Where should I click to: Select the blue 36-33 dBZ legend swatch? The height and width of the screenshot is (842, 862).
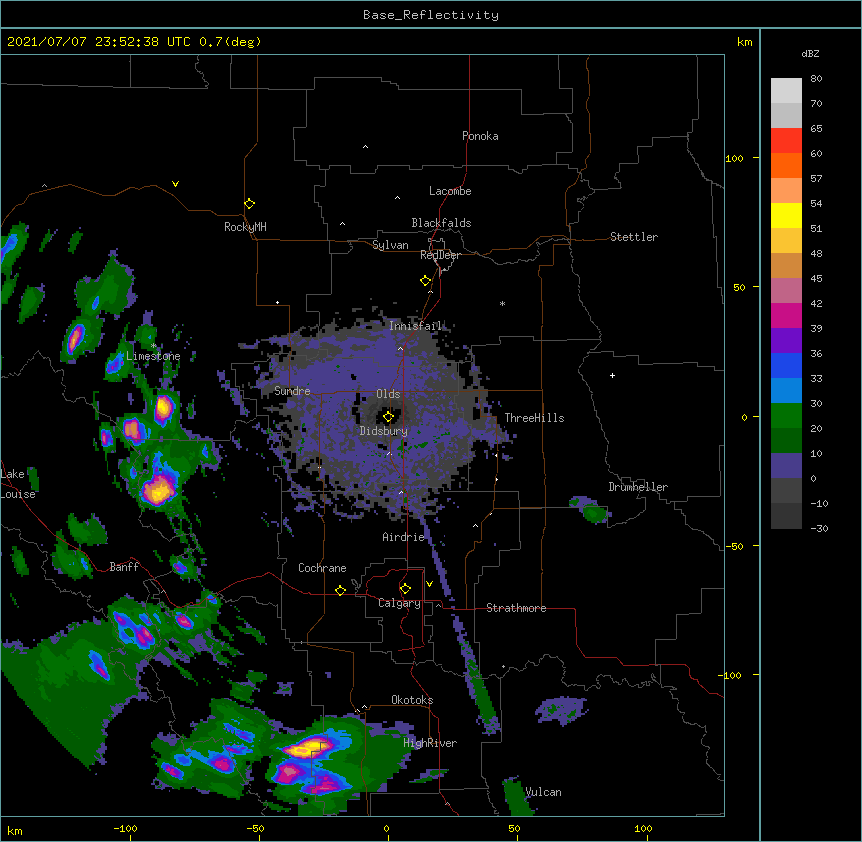tap(786, 365)
